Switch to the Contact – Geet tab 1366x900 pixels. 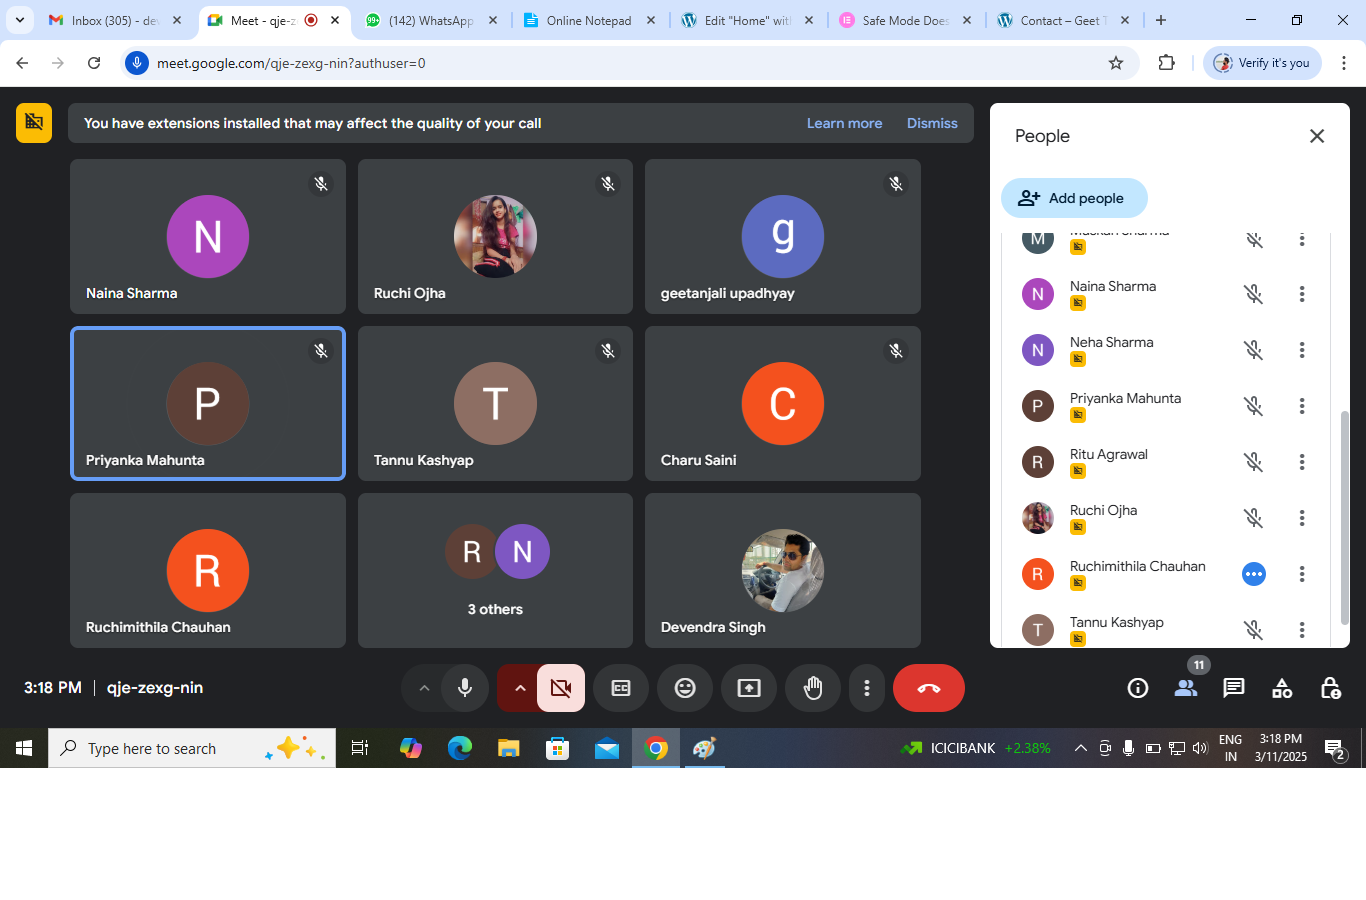[1062, 20]
